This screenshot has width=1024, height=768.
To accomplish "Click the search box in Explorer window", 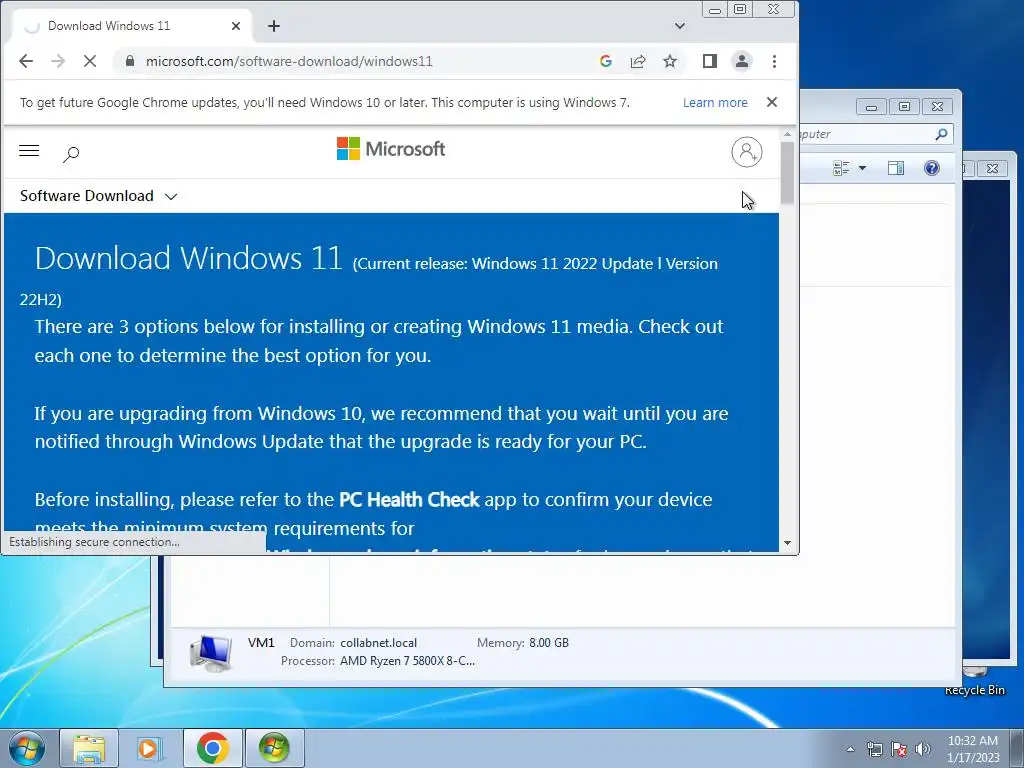I will point(875,135).
